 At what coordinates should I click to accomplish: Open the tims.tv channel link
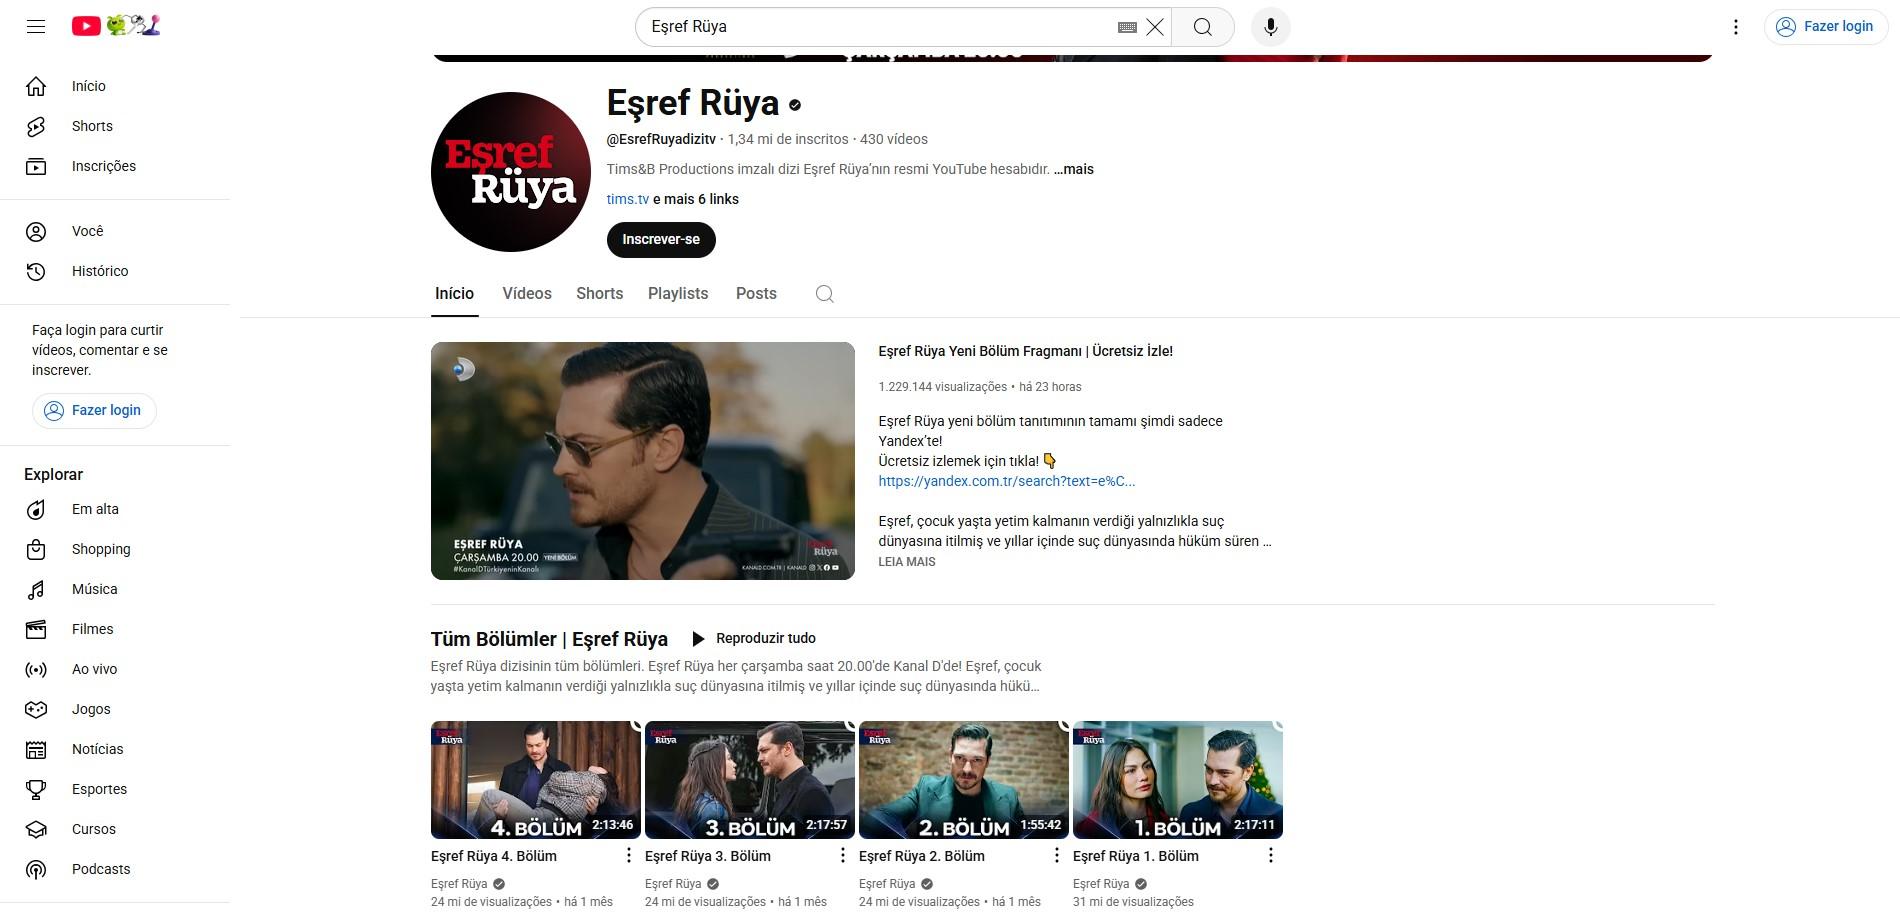tap(627, 199)
